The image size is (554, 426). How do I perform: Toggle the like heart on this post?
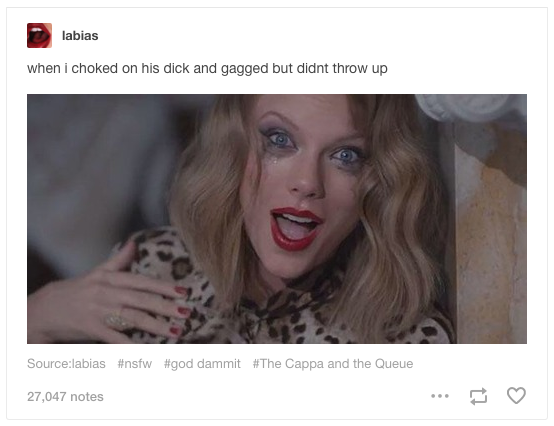(x=516, y=396)
